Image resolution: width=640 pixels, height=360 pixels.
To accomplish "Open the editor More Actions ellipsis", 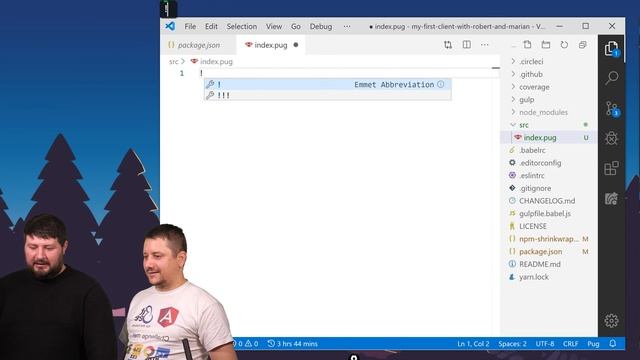I will pyautogui.click(x=484, y=45).
